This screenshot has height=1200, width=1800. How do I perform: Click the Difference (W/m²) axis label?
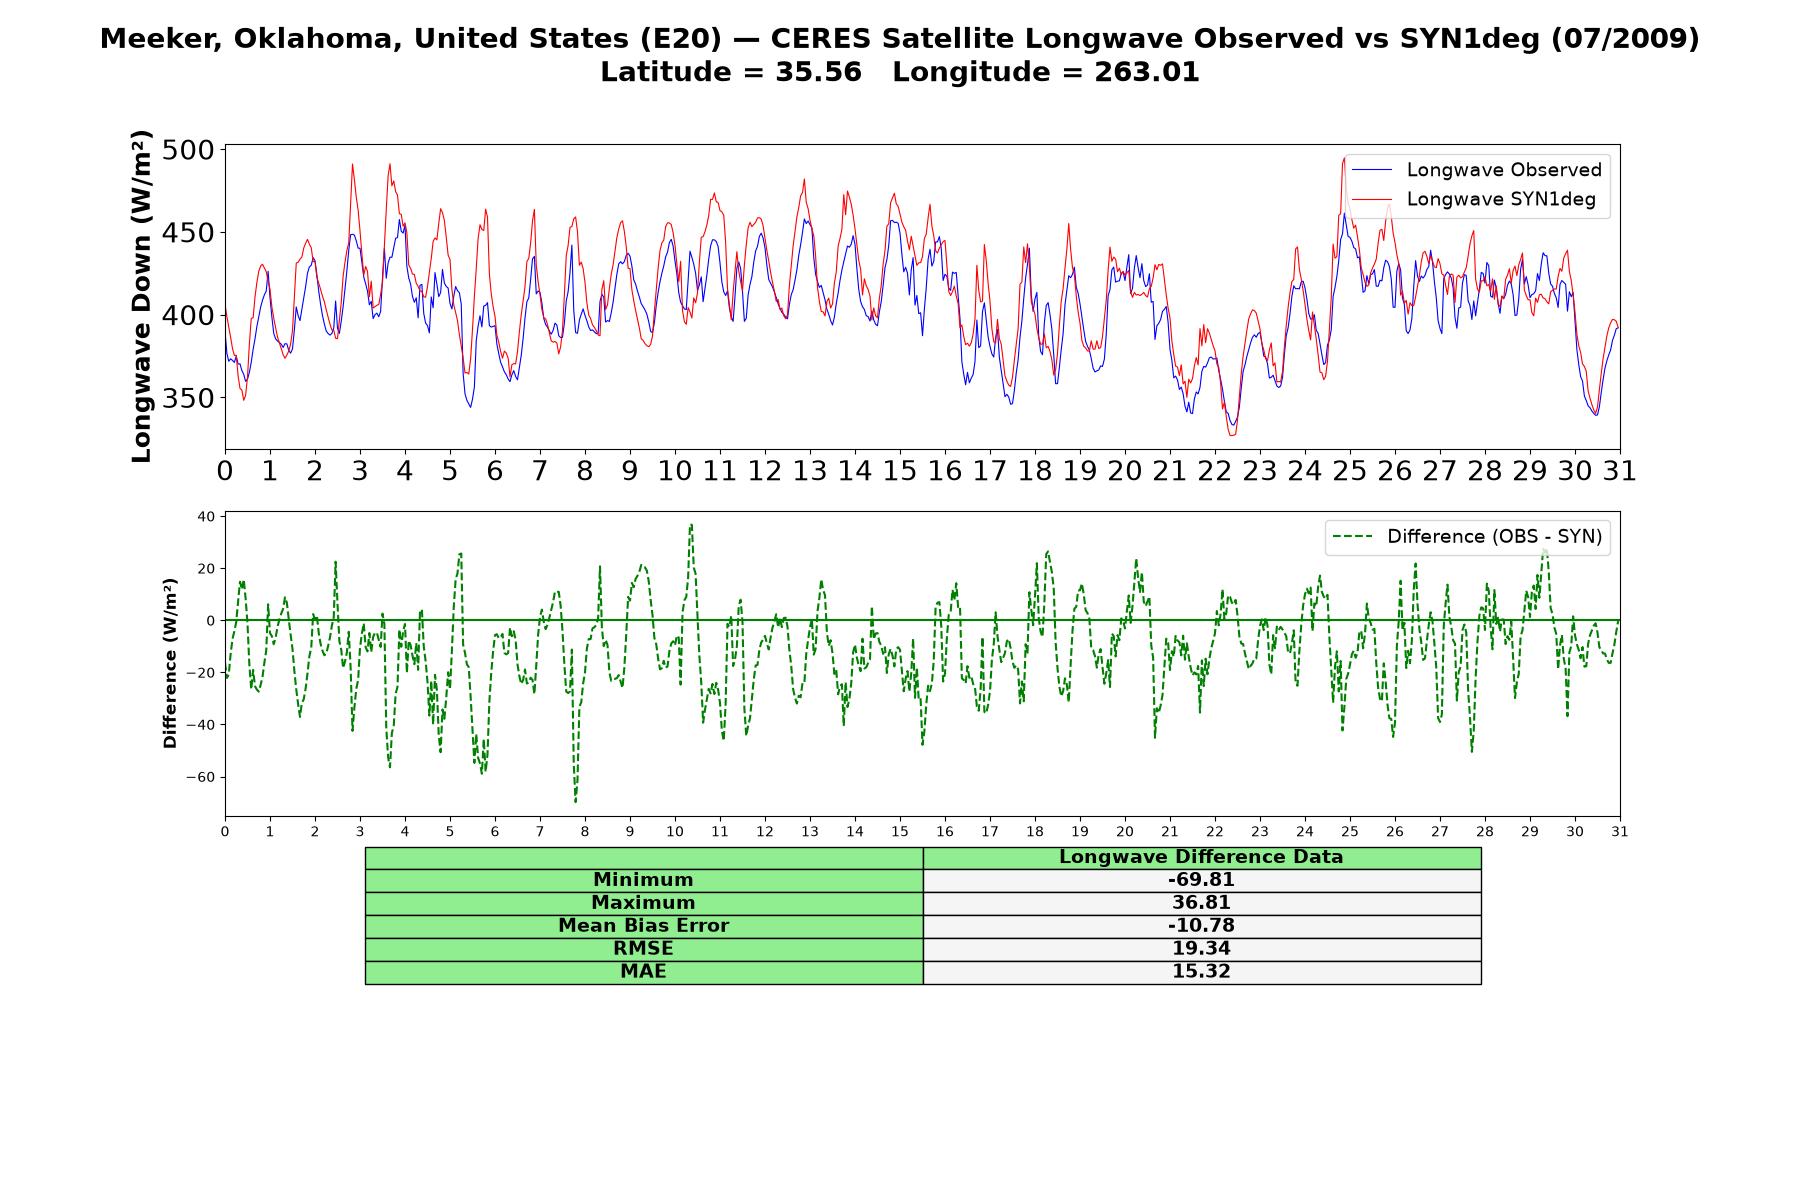(x=170, y=663)
